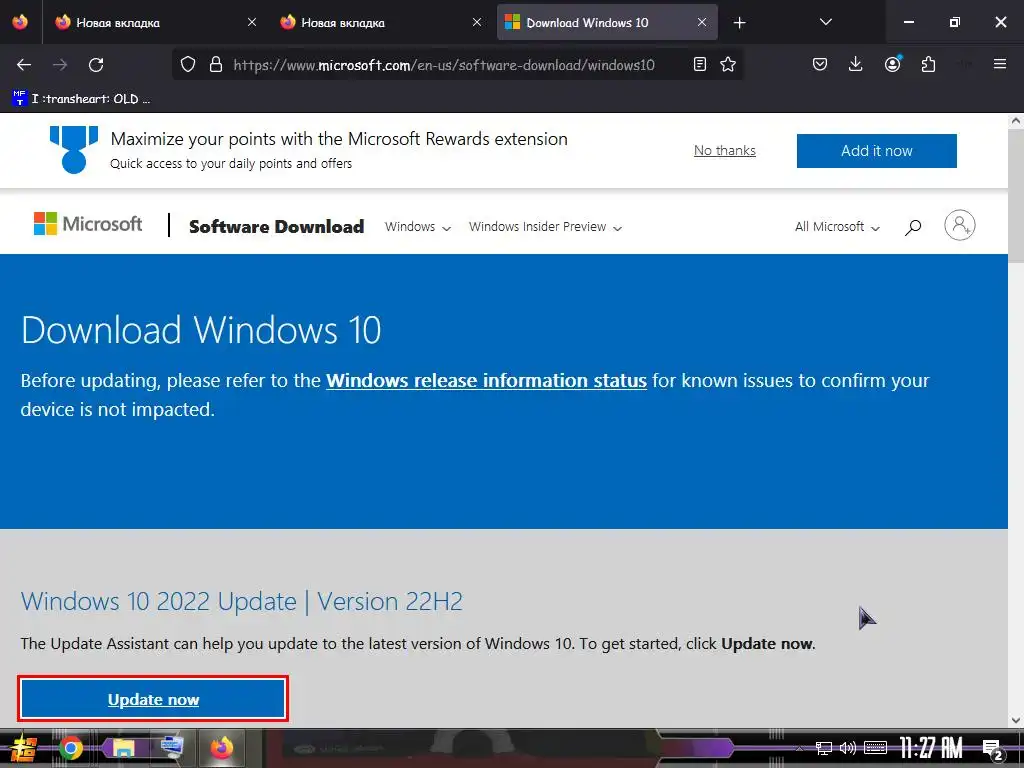The height and width of the screenshot is (768, 1024).
Task: Open the volume speaker tray icon
Action: tap(848, 748)
